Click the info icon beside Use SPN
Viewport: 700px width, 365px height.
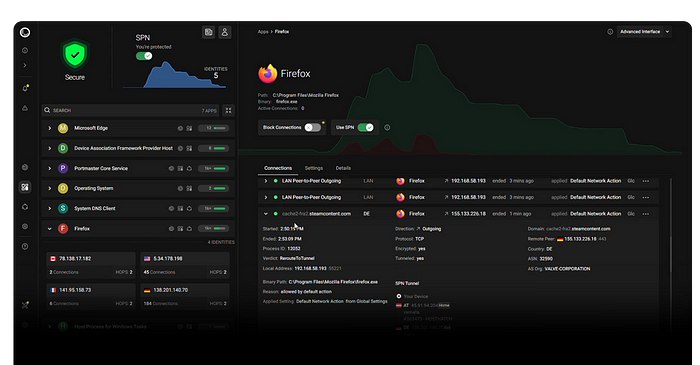point(387,128)
